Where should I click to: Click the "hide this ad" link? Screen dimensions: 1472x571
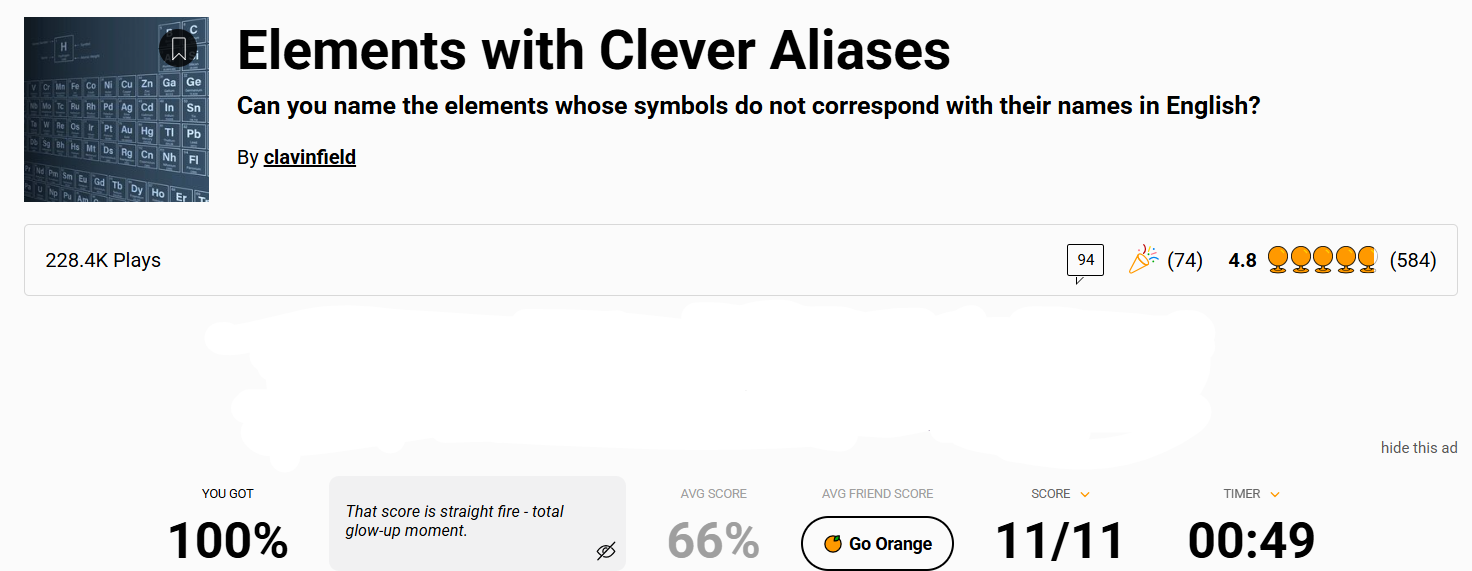click(1419, 447)
